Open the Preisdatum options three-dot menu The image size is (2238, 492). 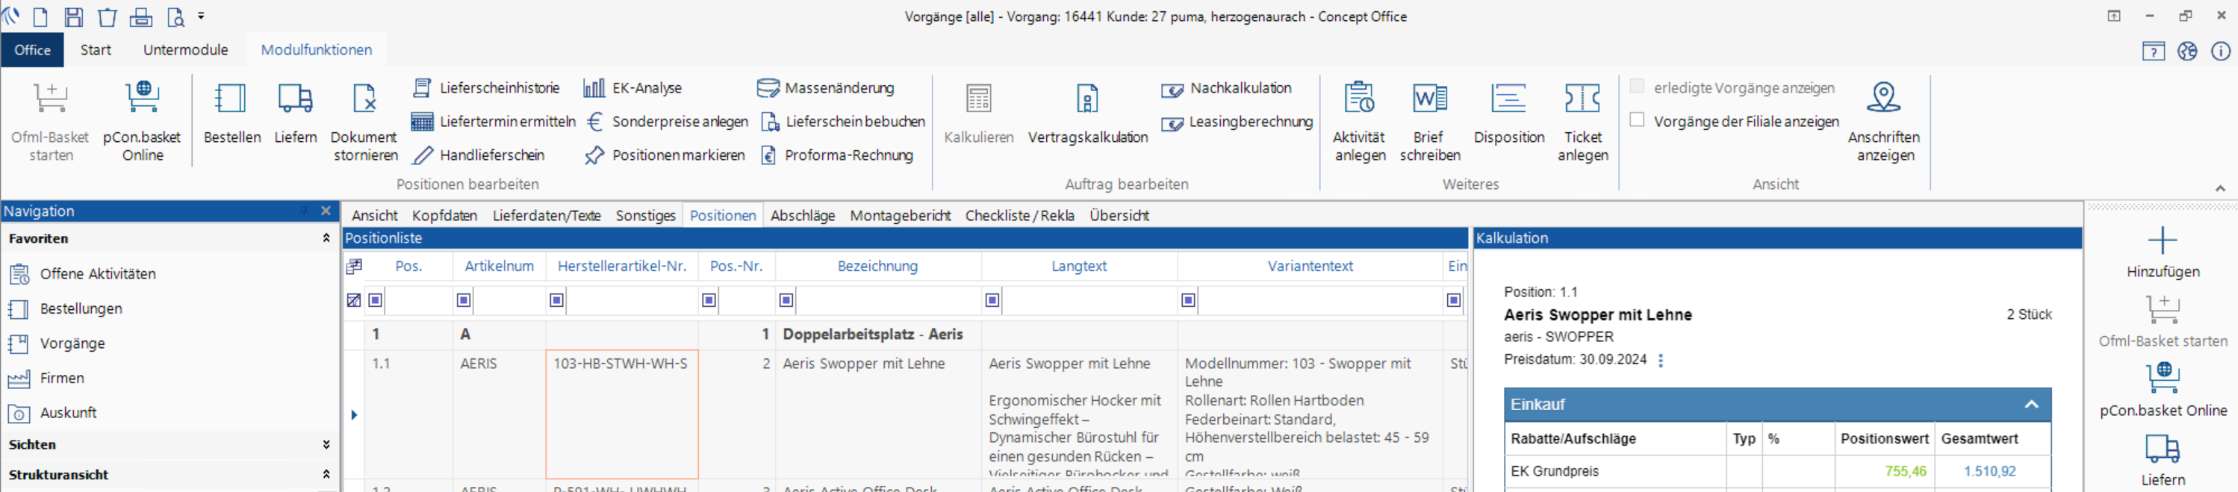1661,361
